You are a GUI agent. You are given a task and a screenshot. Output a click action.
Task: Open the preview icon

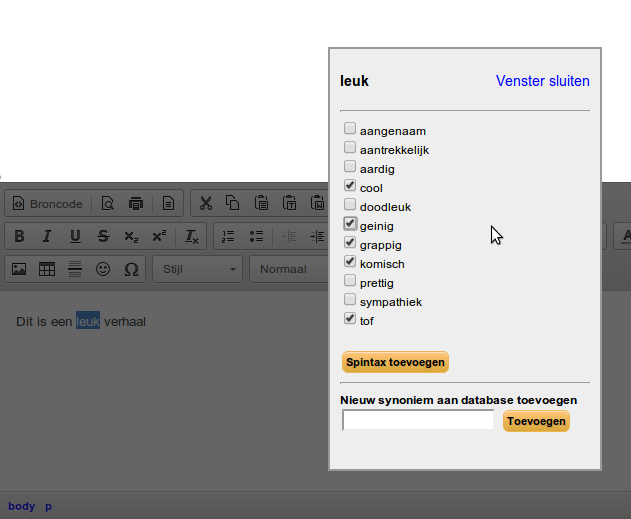107,204
